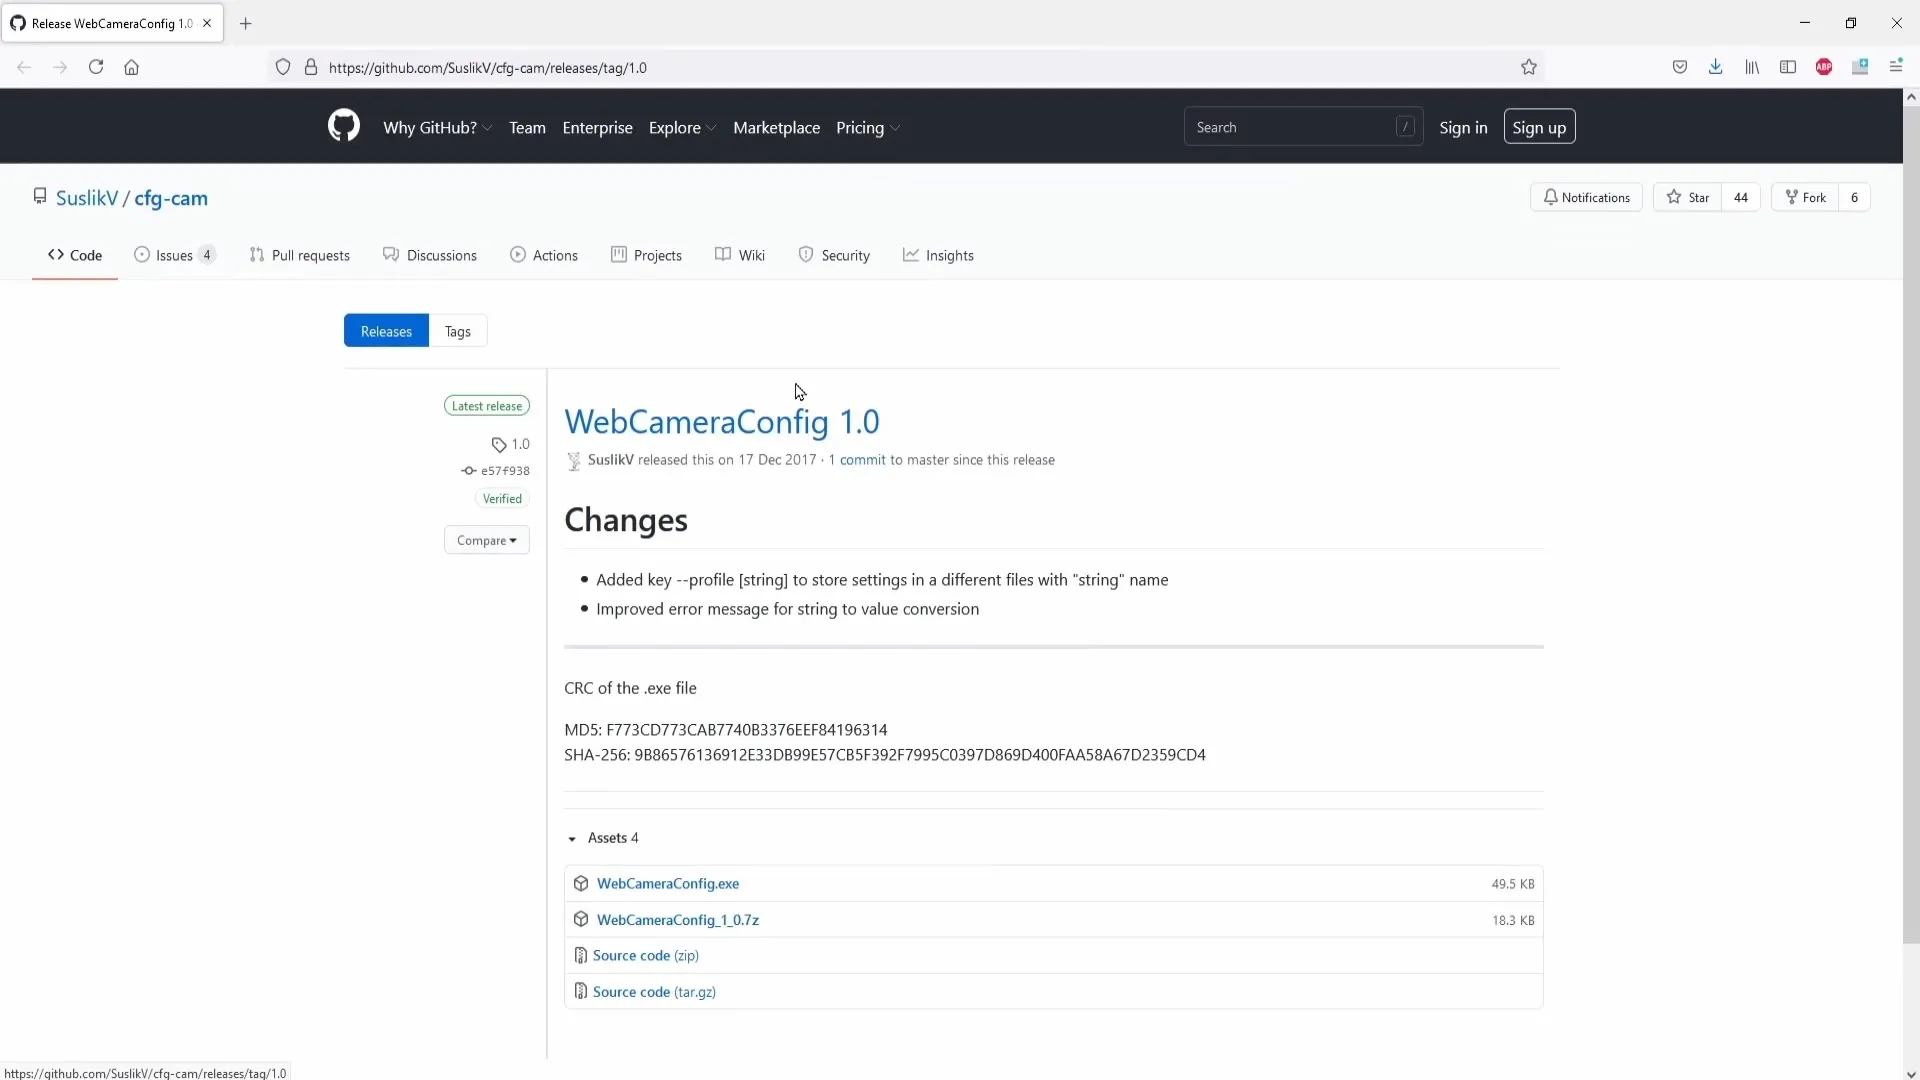Toggle the sidebar view icon
Image resolution: width=1920 pixels, height=1080 pixels.
(x=1788, y=67)
